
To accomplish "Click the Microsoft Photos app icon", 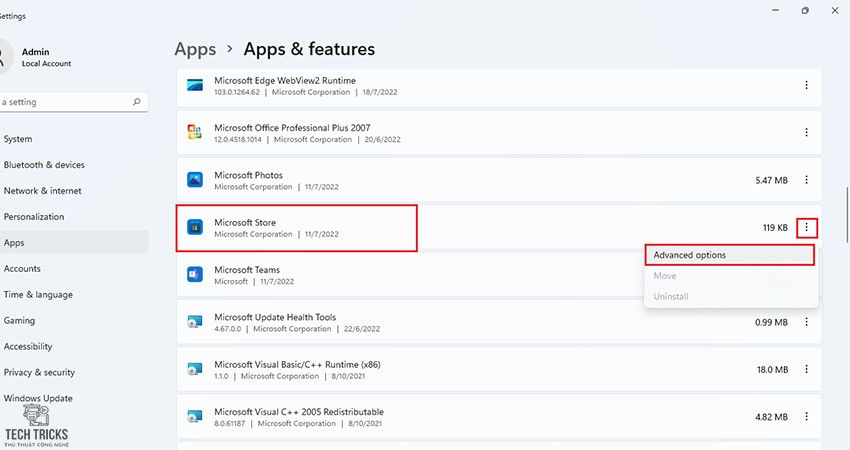I will coord(195,179).
